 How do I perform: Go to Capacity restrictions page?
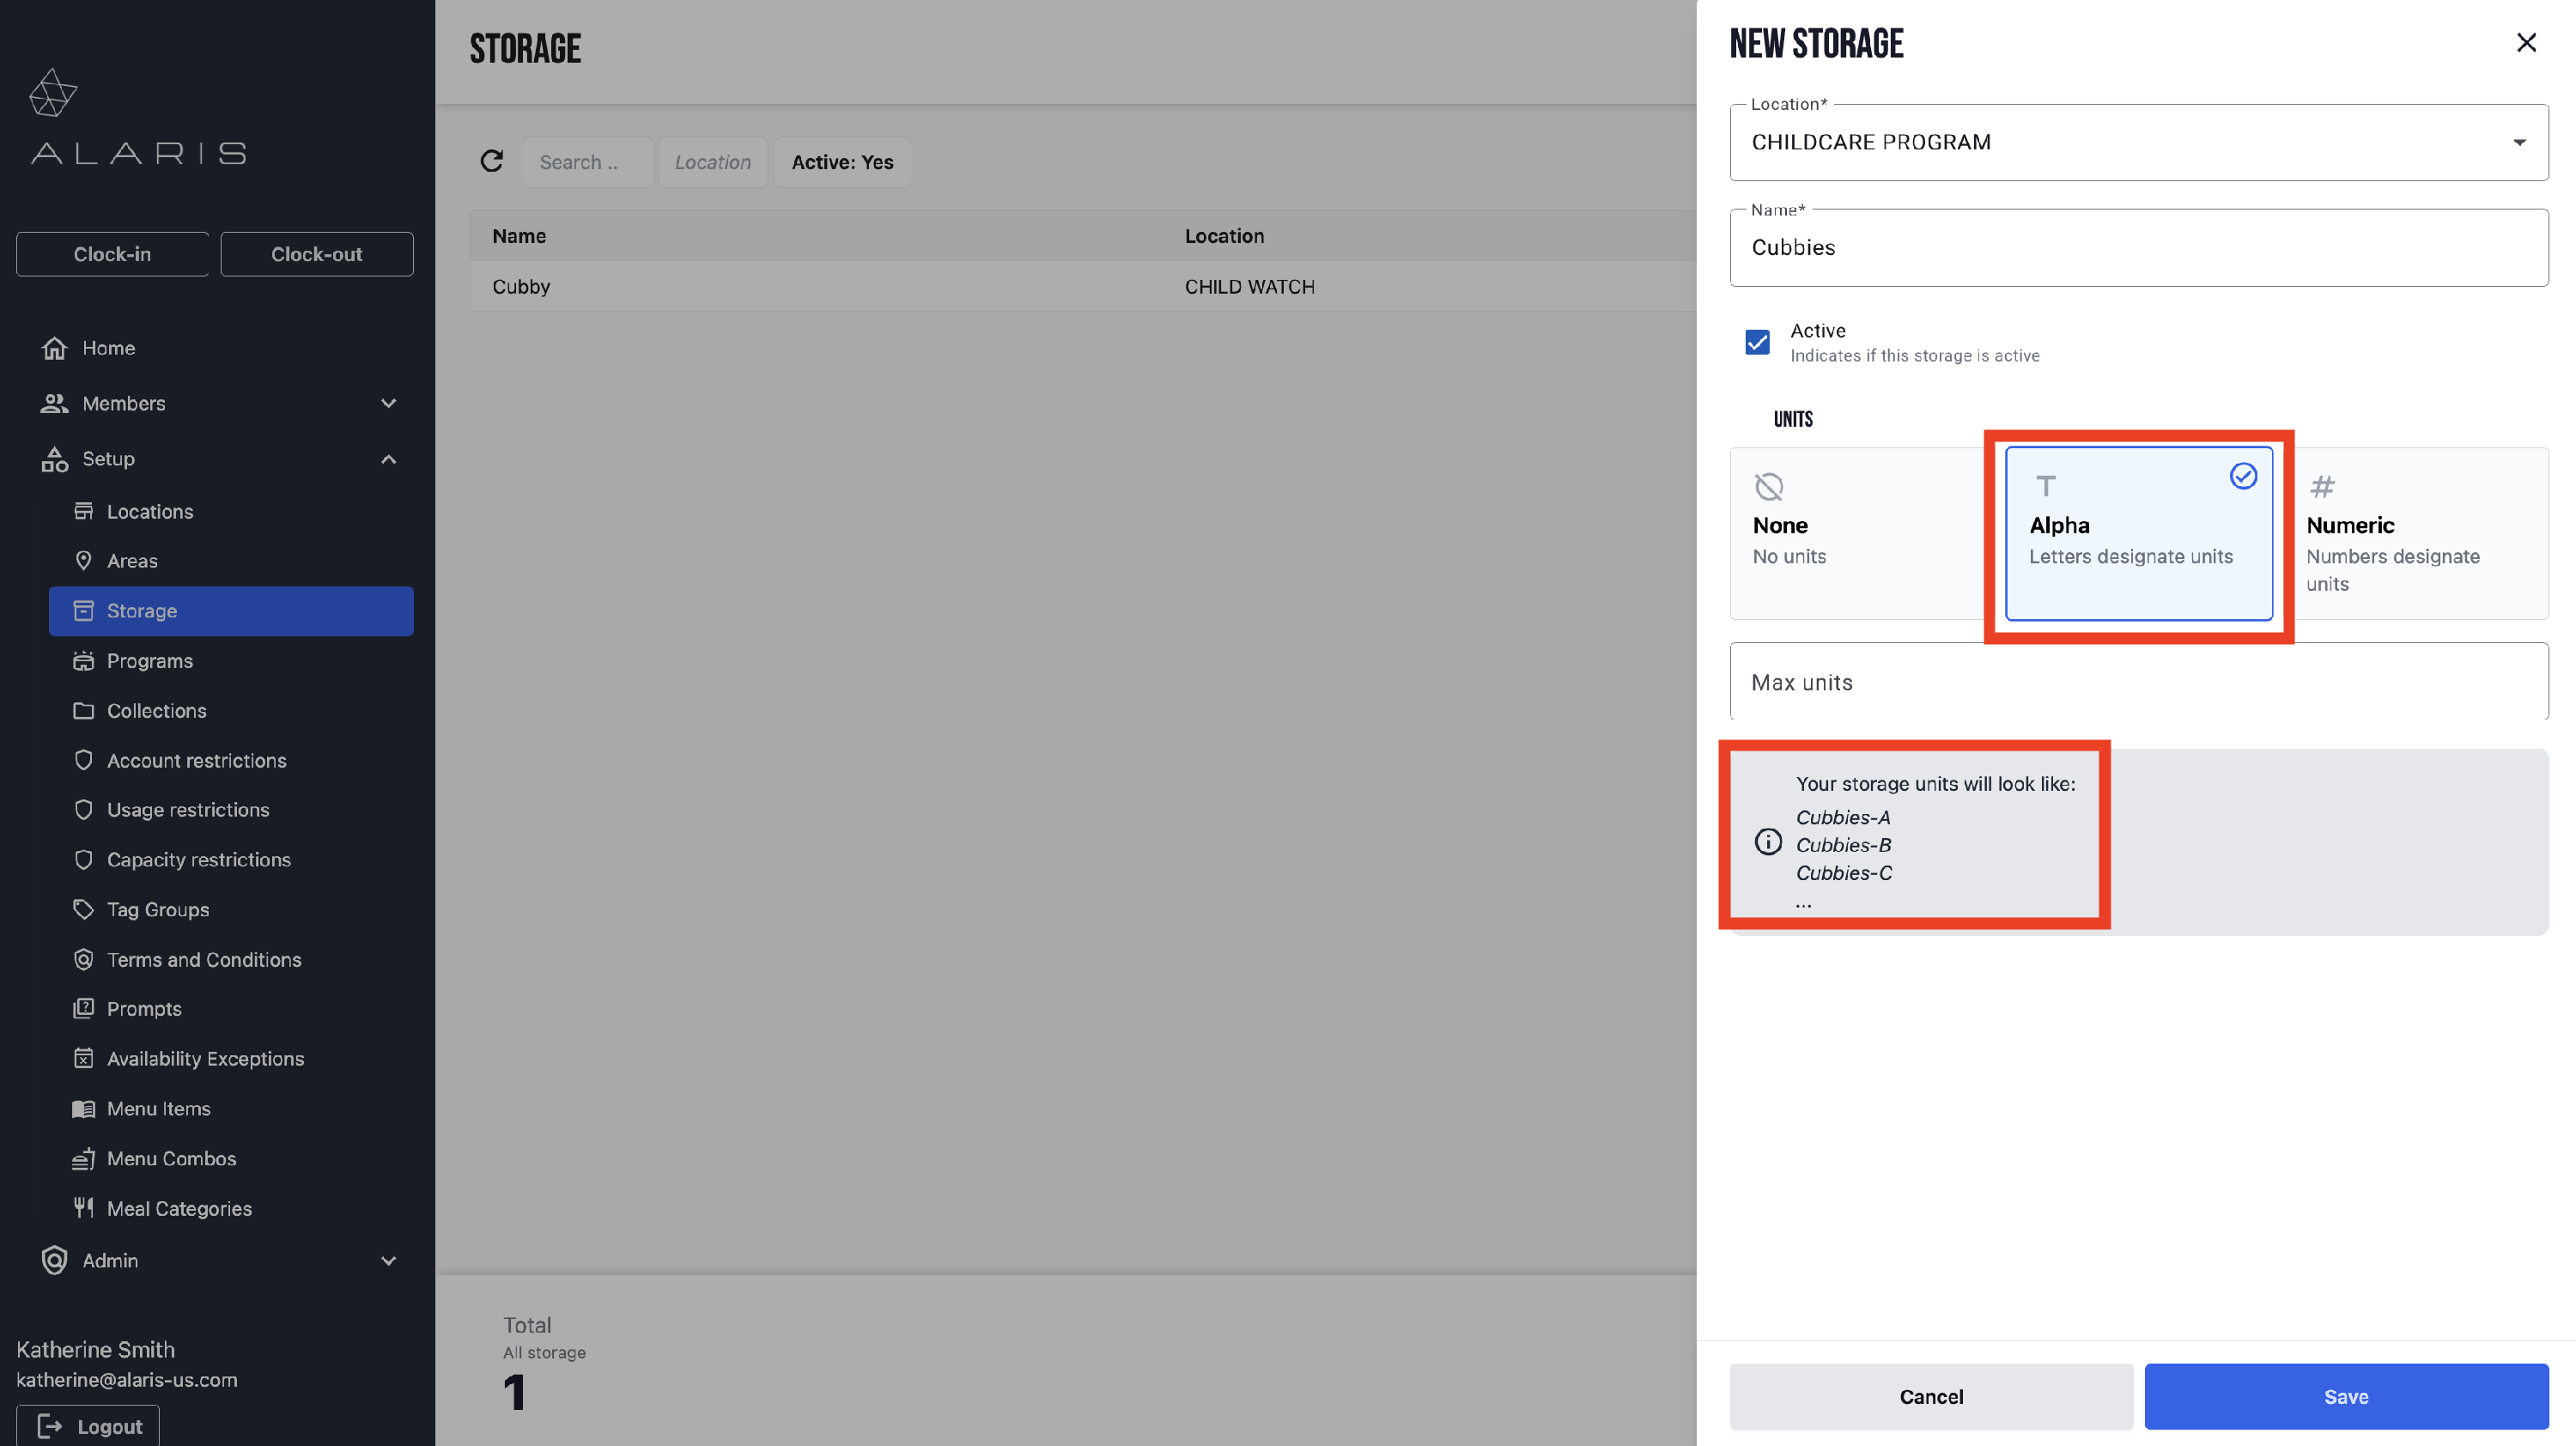click(198, 859)
